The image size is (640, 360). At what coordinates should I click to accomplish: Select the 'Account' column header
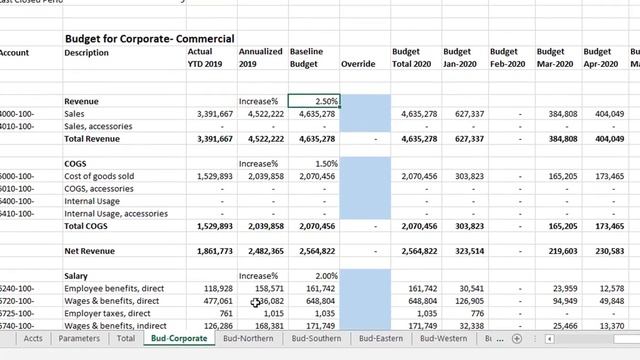(x=14, y=53)
